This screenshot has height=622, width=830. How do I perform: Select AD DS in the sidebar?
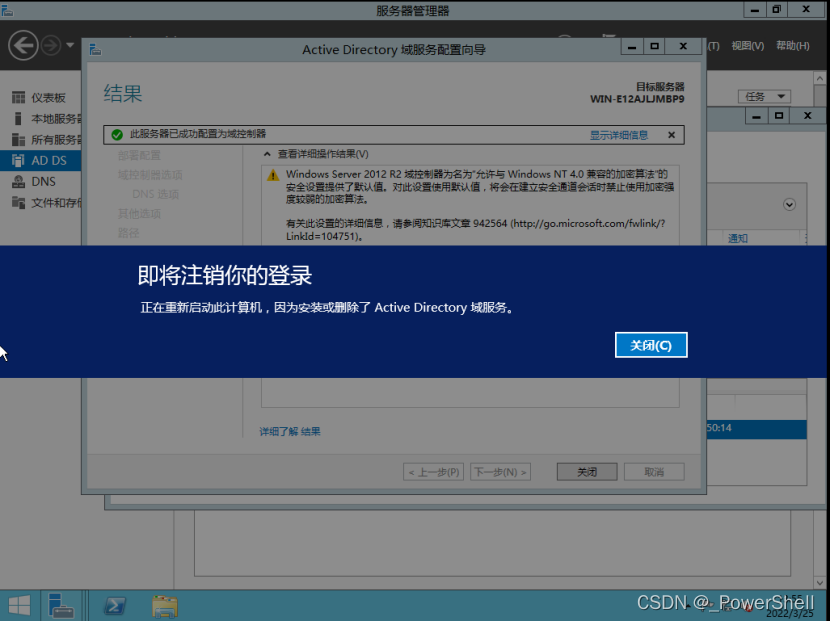coord(41,160)
